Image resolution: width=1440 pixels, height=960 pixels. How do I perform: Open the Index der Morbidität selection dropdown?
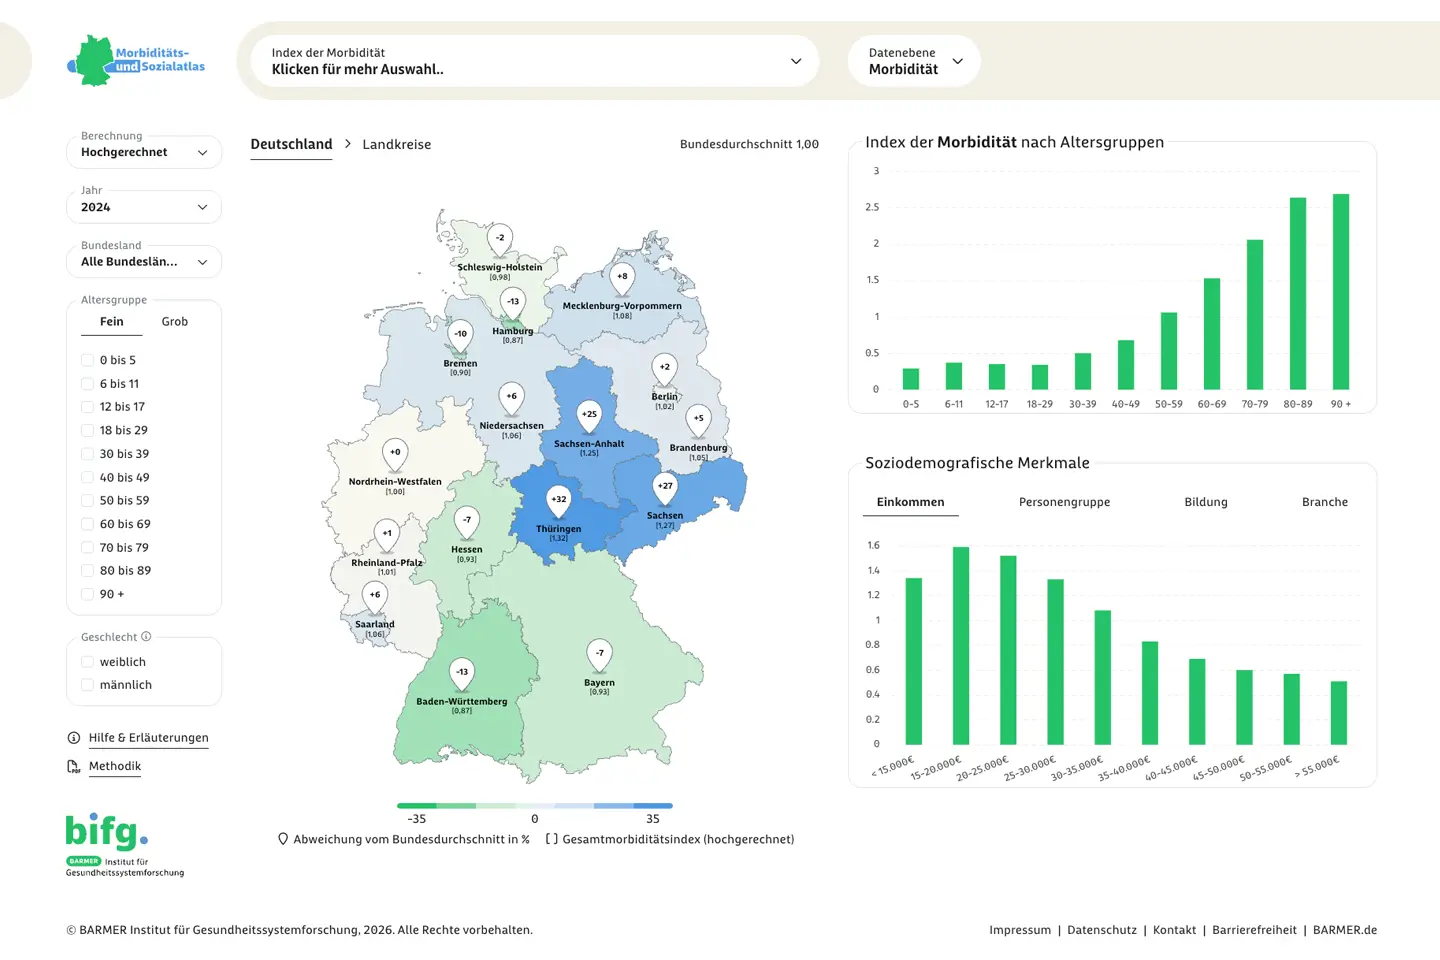click(536, 61)
